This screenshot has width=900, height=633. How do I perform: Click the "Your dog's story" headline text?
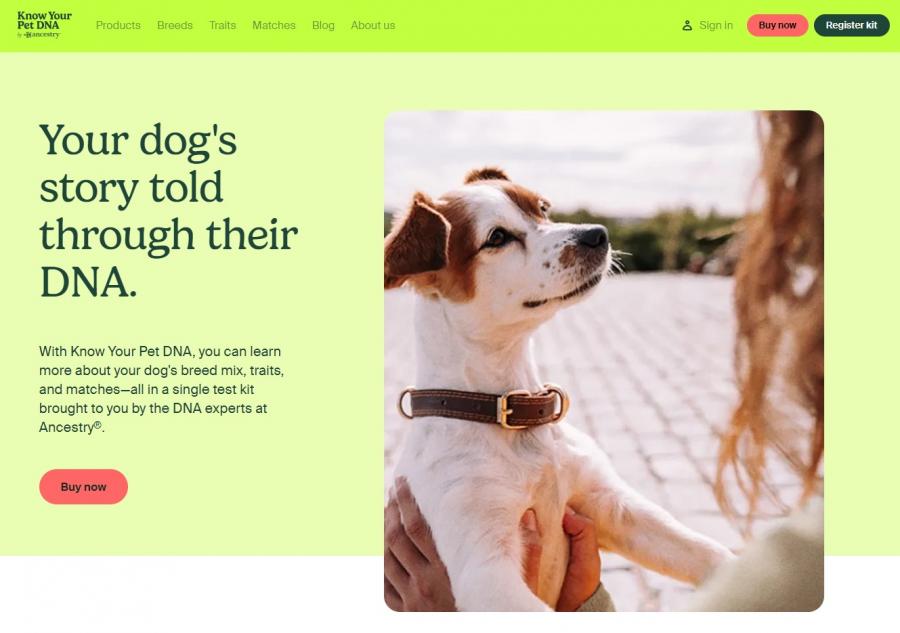coord(138,164)
